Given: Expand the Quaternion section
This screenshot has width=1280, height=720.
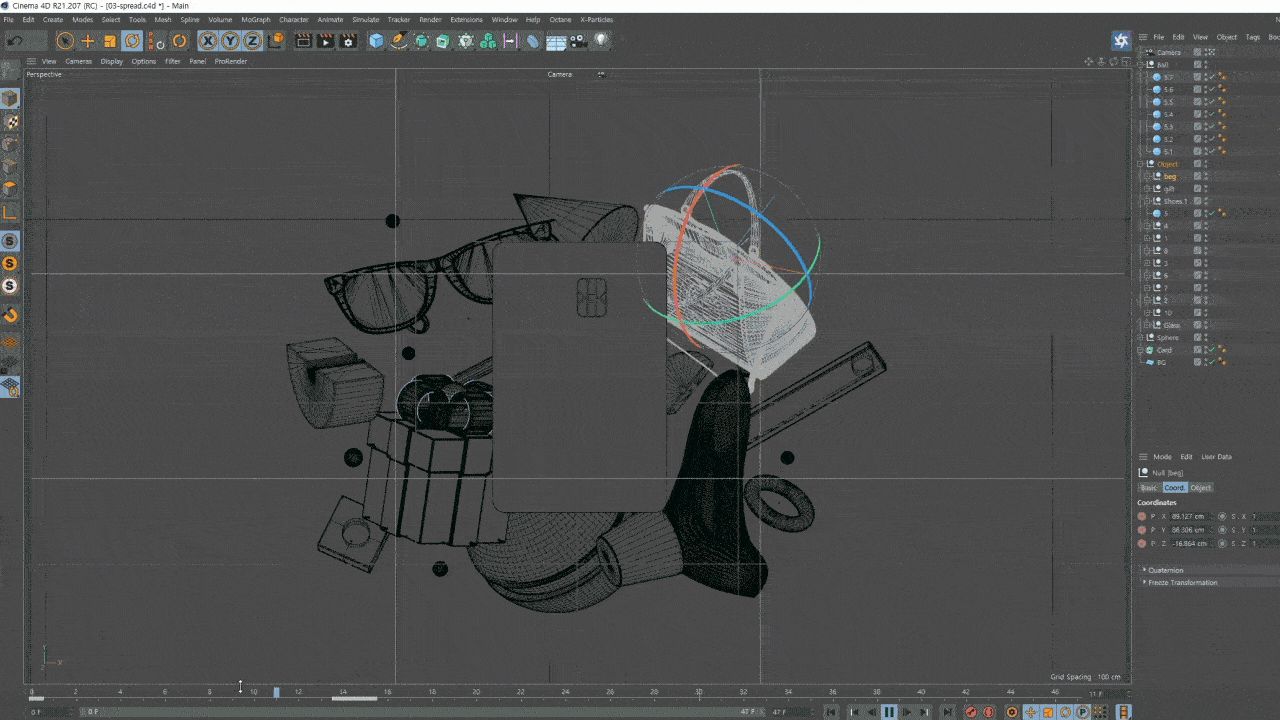Looking at the screenshot, I should coord(1165,570).
